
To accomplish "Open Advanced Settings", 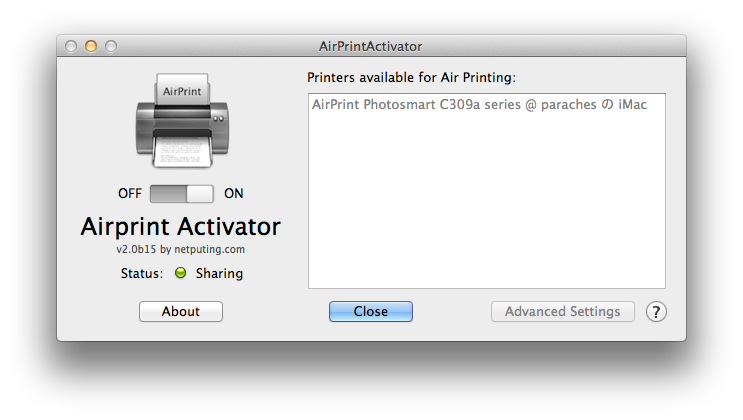I will tap(562, 311).
